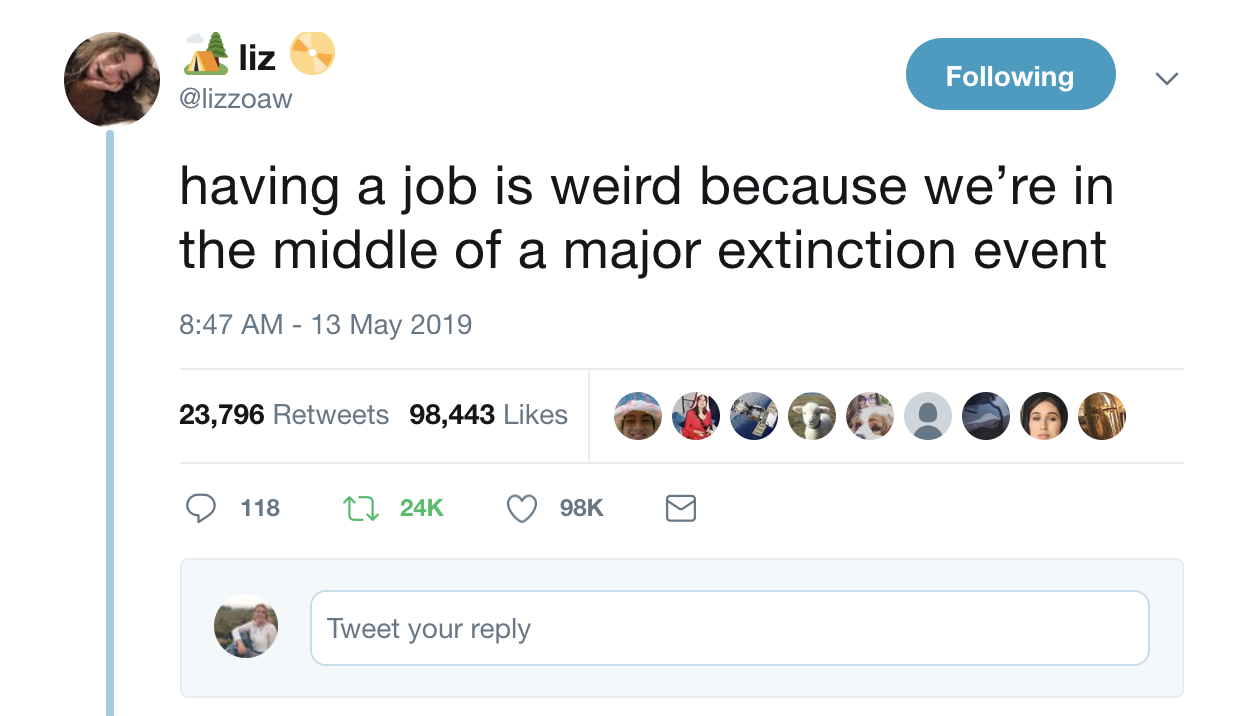
Task: Select the liker avatar with pink hat
Action: [638, 415]
